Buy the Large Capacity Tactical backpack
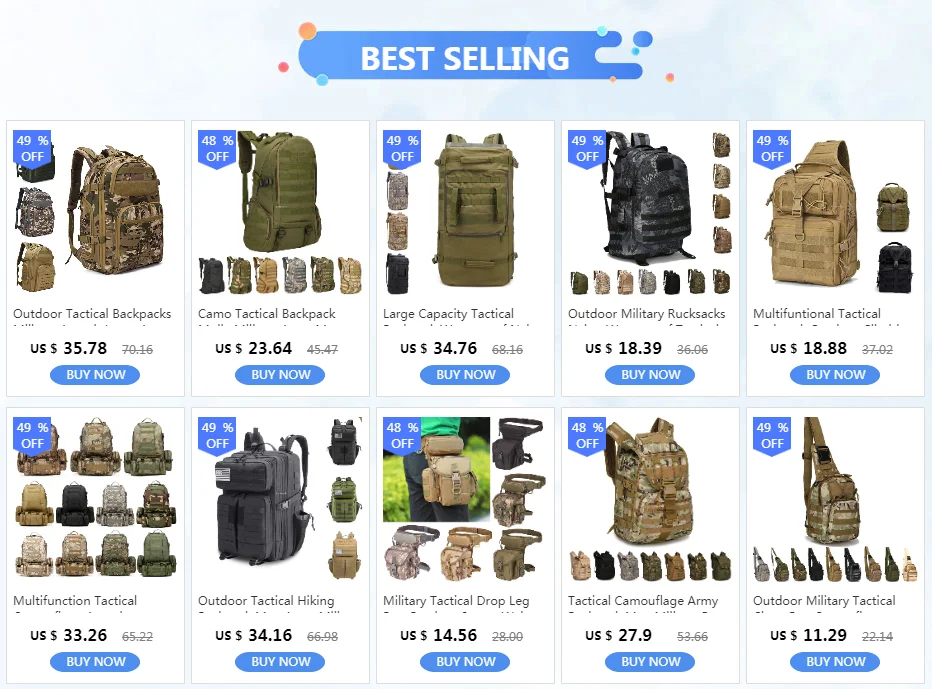This screenshot has width=932, height=689. pos(465,375)
